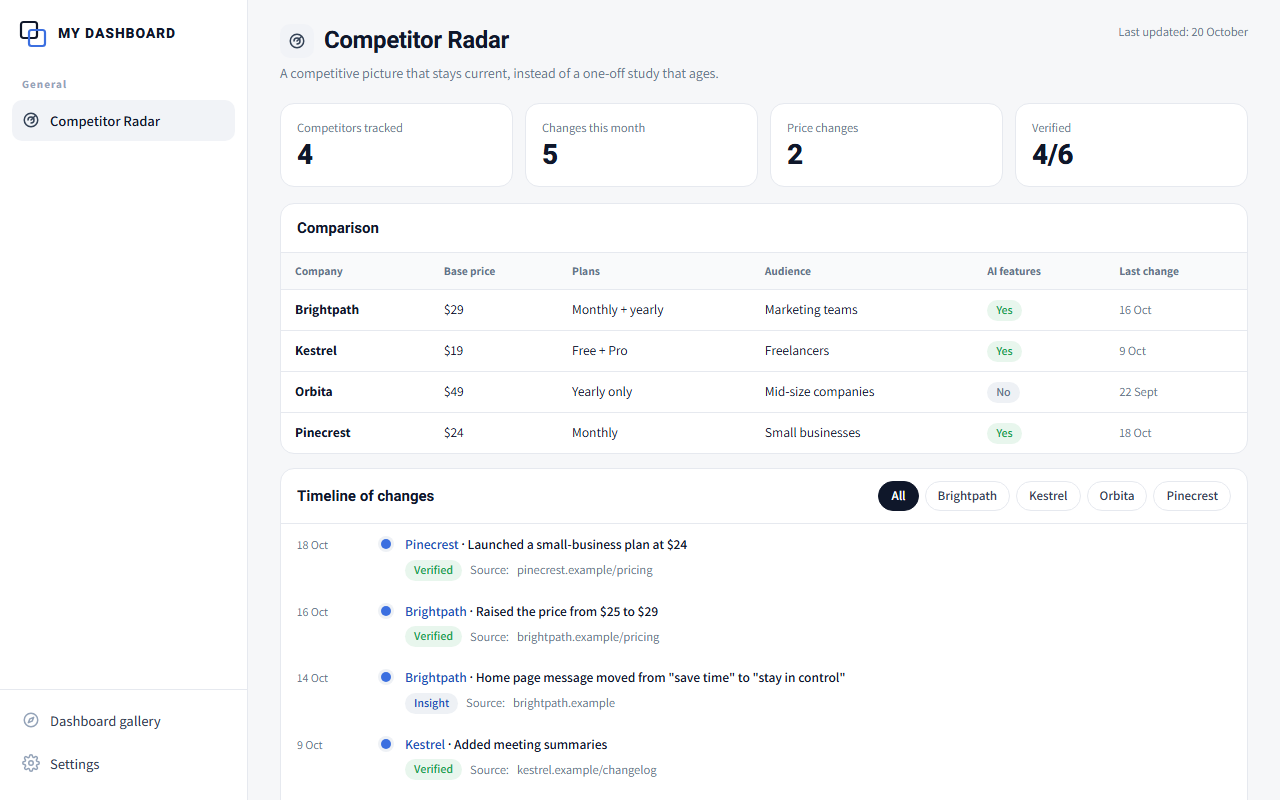Click the radar icon in the sidebar
1280x800 pixels.
click(x=31, y=121)
